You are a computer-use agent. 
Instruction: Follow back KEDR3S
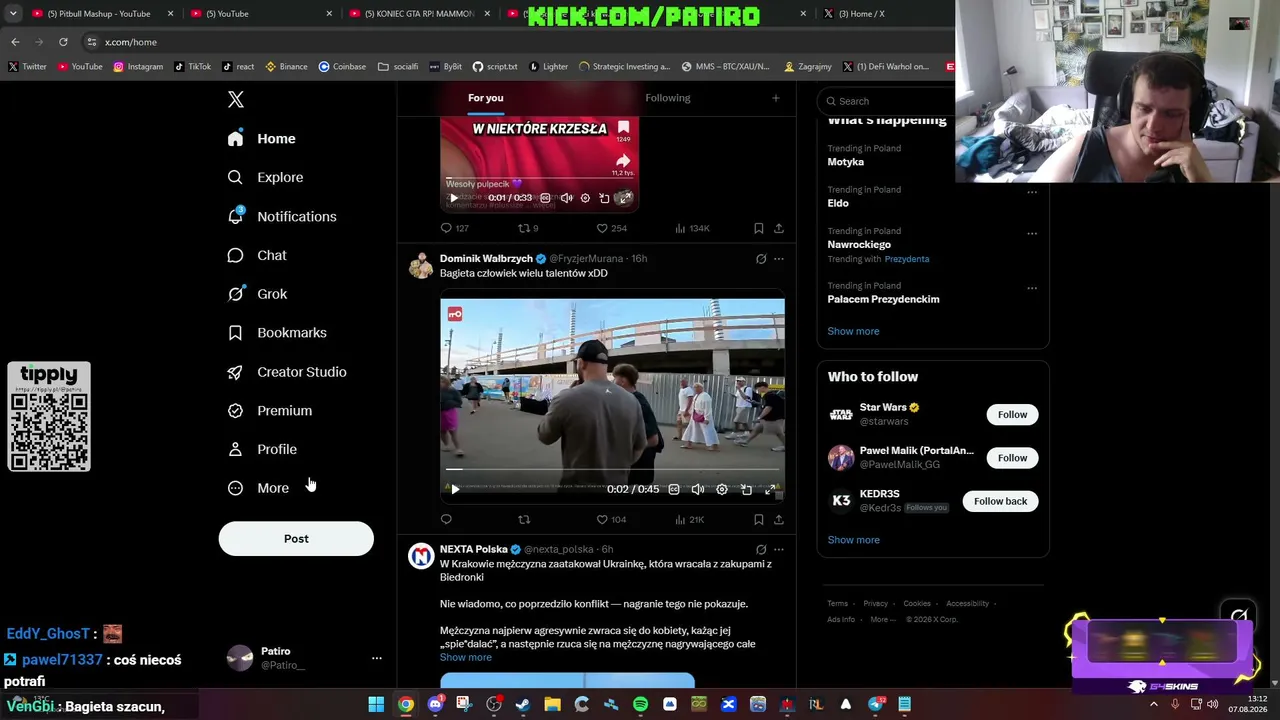point(1000,501)
